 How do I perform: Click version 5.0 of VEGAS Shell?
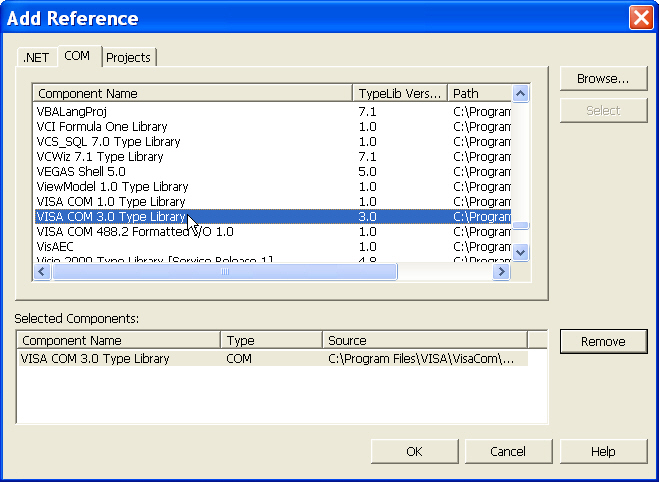[x=367, y=171]
